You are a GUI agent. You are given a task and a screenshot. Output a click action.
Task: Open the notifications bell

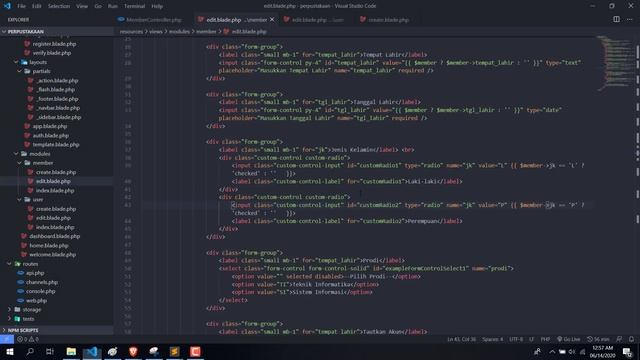click(631, 339)
